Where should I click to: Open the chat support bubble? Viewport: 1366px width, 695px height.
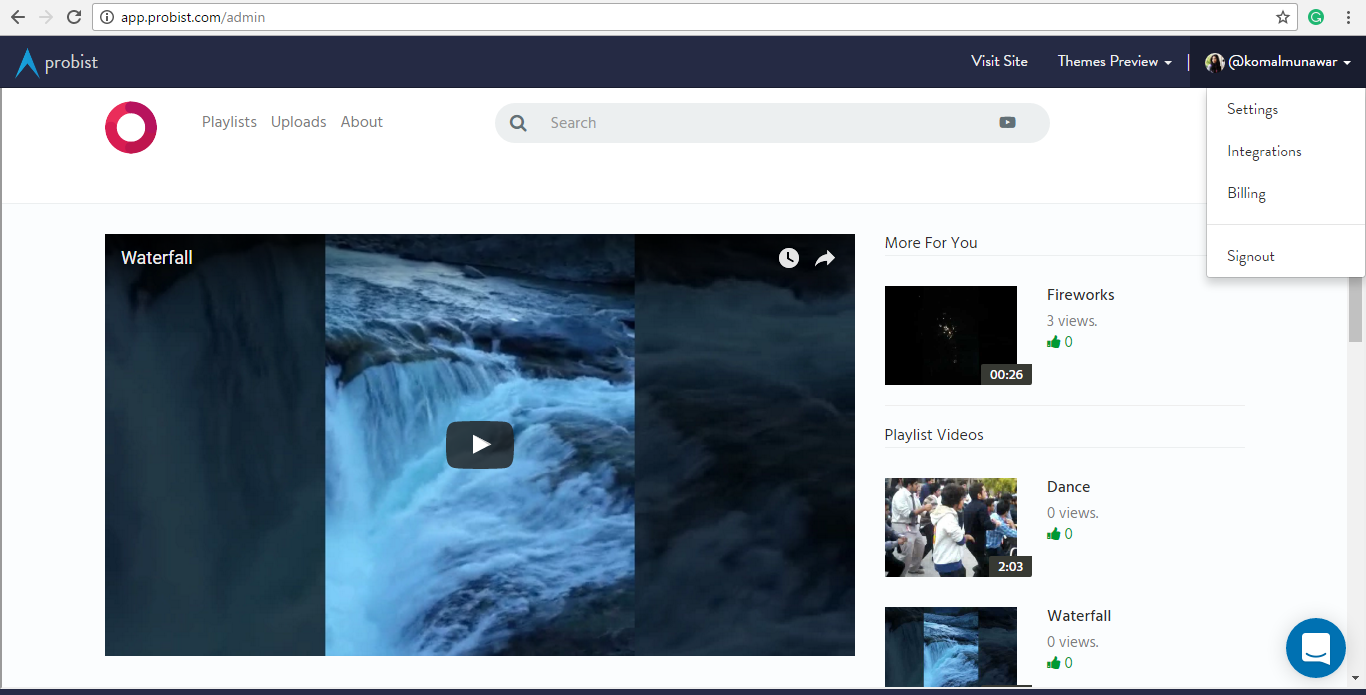click(1315, 648)
